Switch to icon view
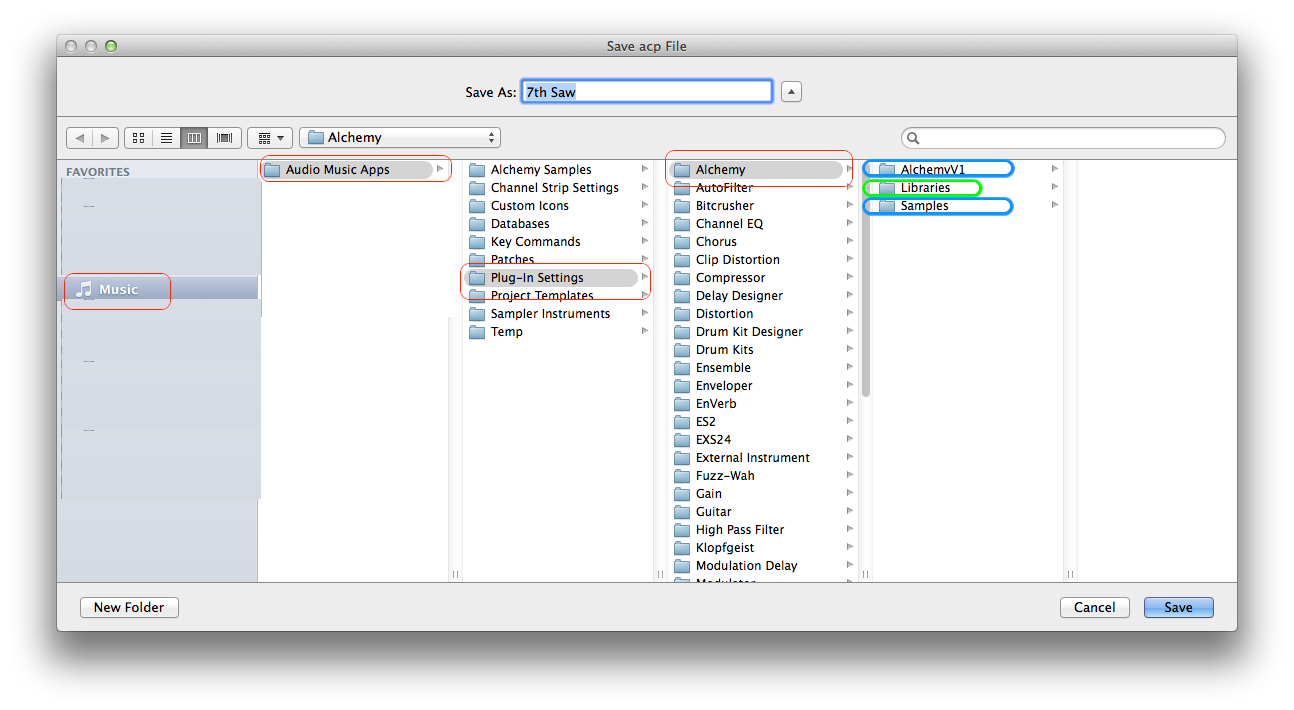Image resolution: width=1294 pixels, height=710 pixels. pos(138,138)
